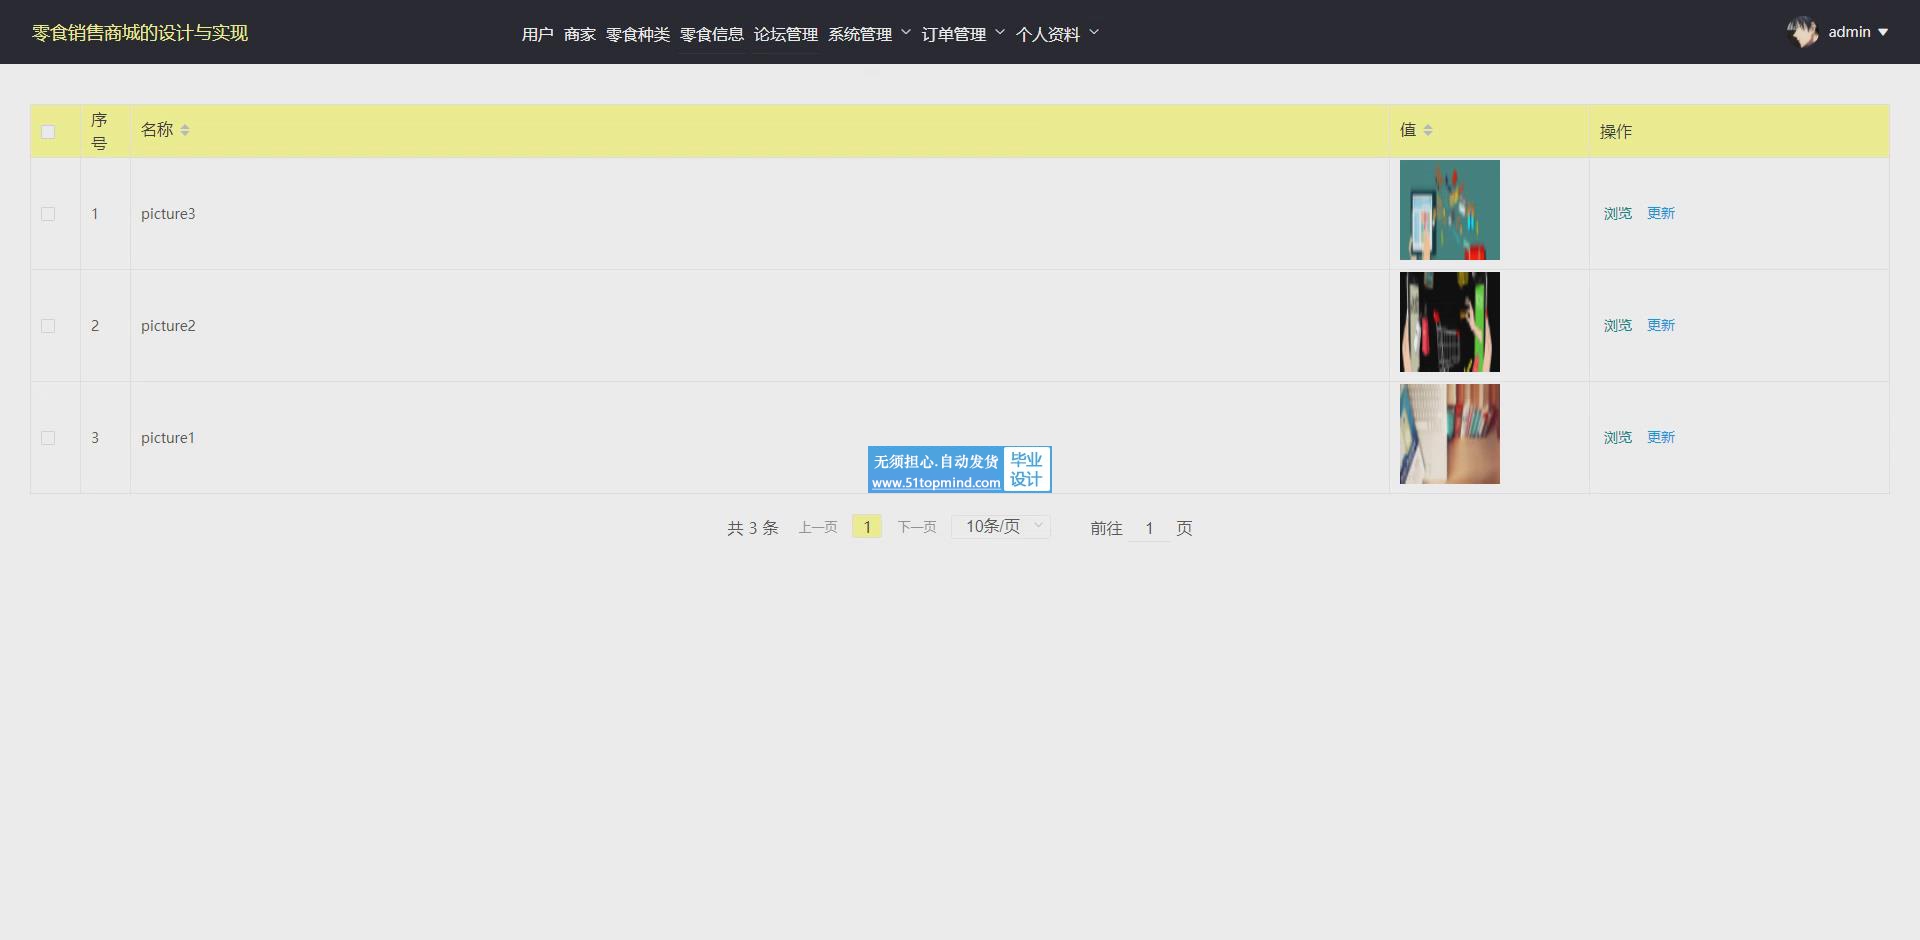Image resolution: width=1920 pixels, height=940 pixels.
Task: Click 更新 for picture2
Action: point(1660,326)
